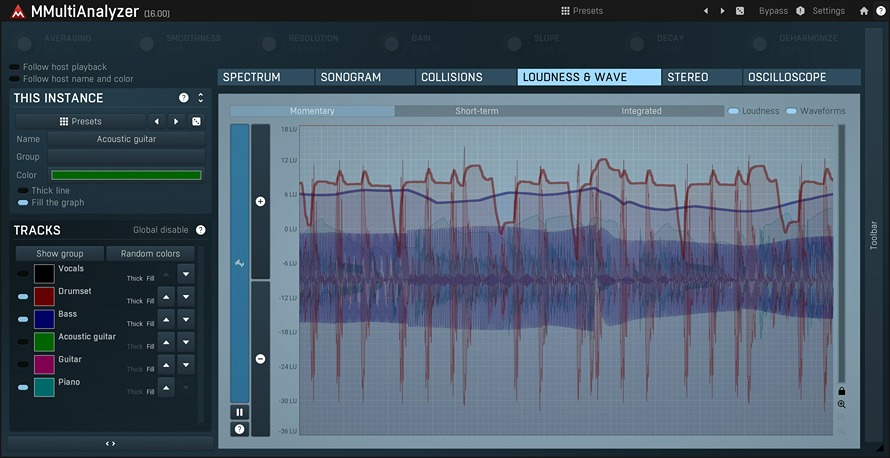The height and width of the screenshot is (458, 890).
Task: Click next preset arrow in This Instance panel
Action: coord(176,121)
